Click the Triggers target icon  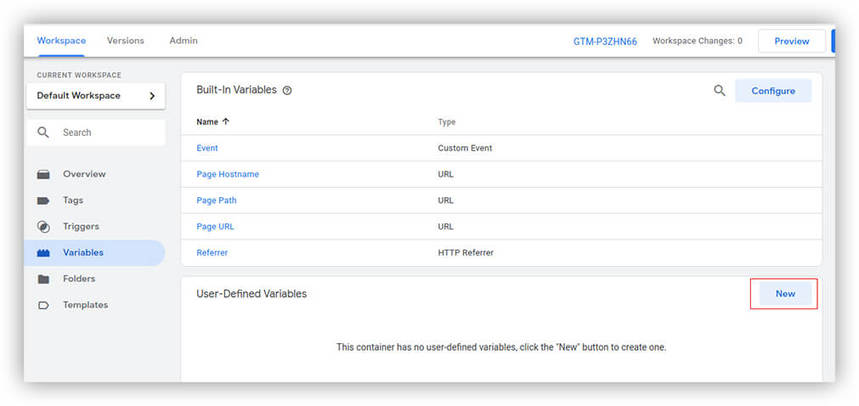tap(44, 226)
